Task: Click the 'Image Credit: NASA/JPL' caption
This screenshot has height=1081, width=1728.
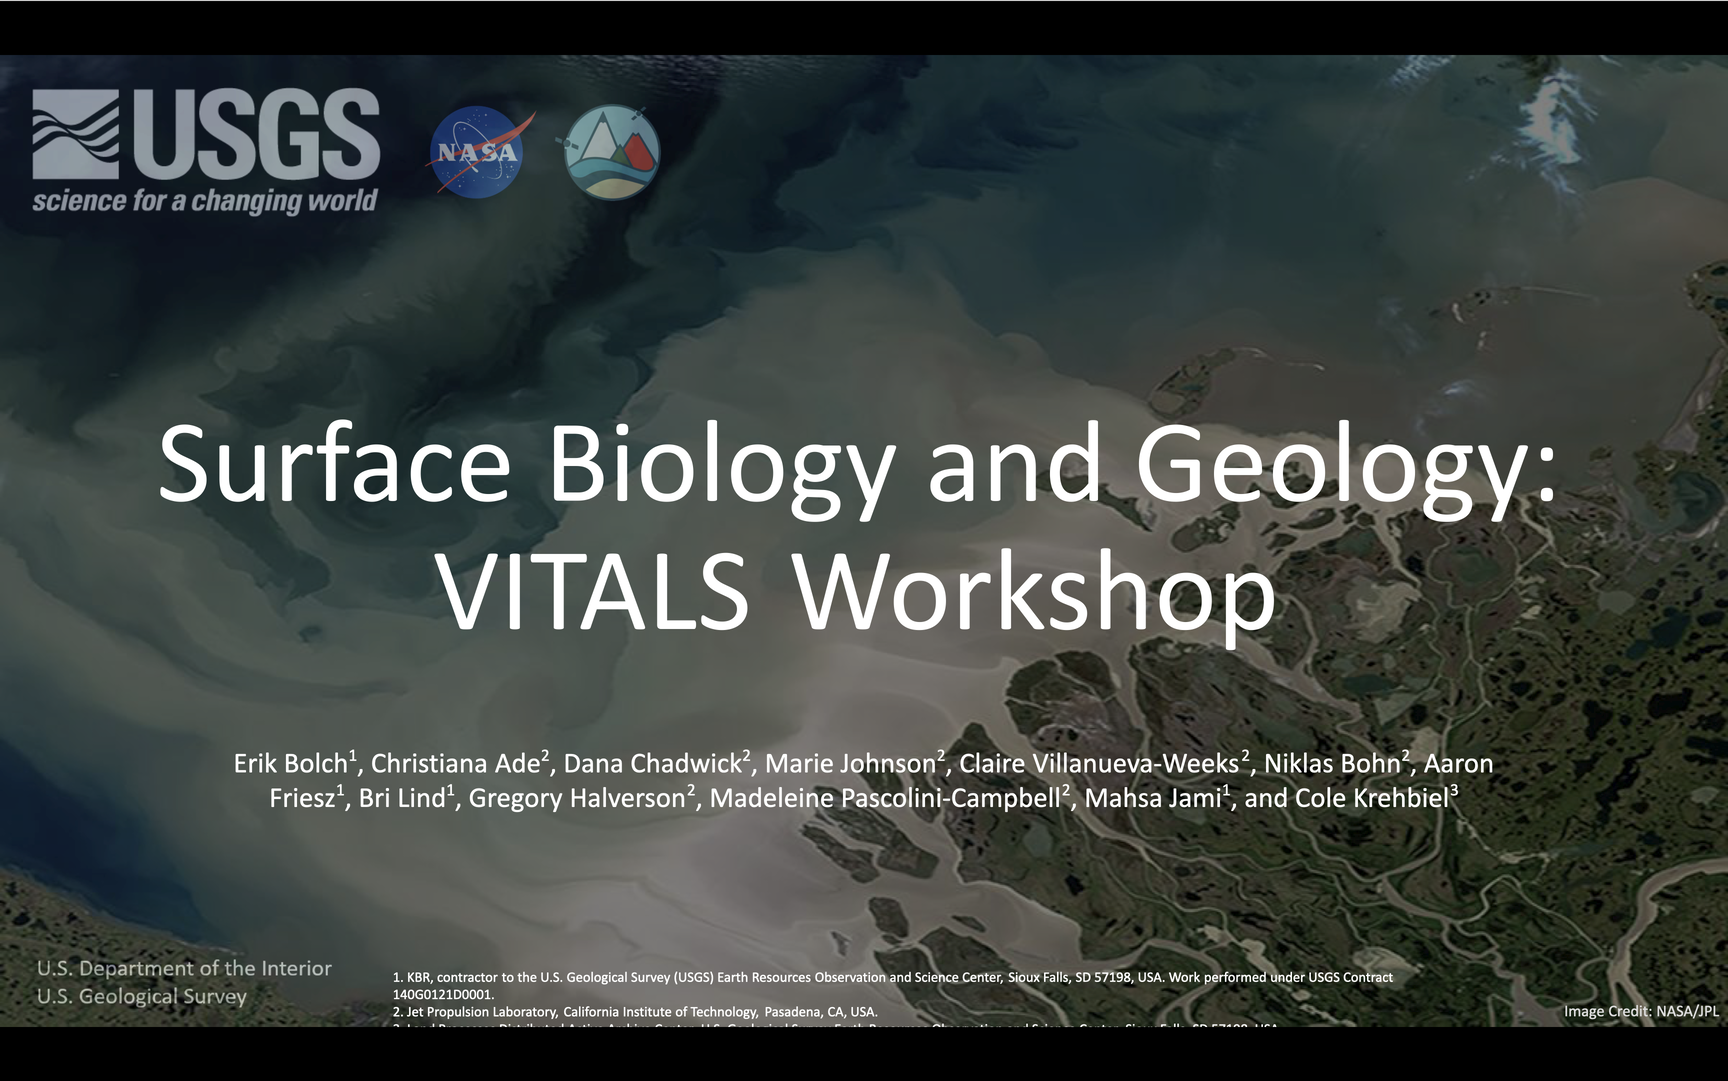Action: pyautogui.click(x=1641, y=1011)
